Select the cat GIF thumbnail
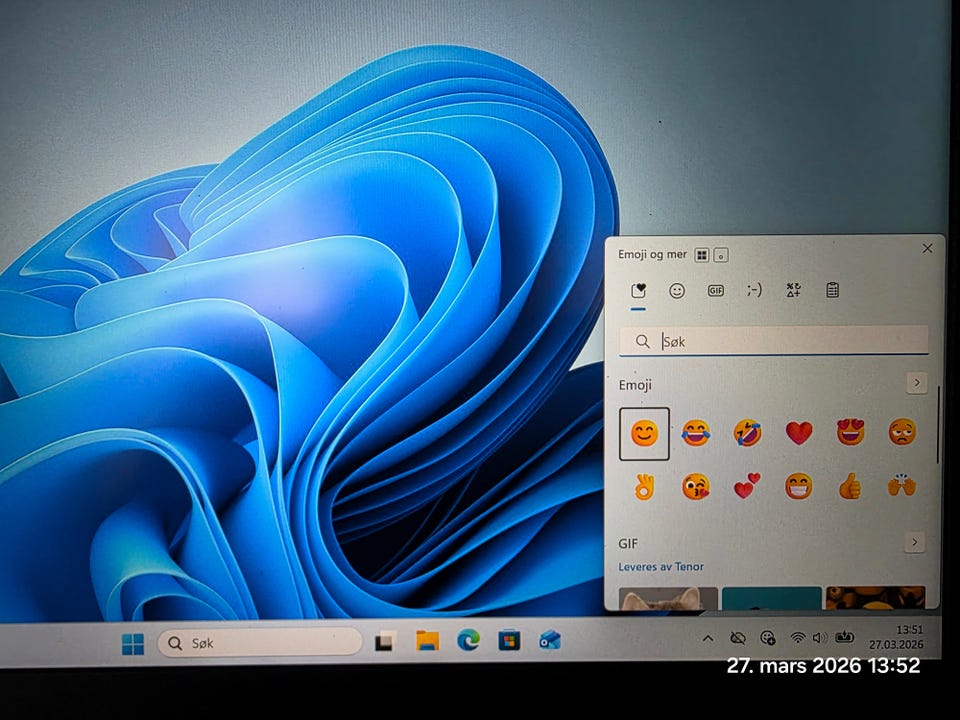This screenshot has width=960, height=720. [x=668, y=598]
